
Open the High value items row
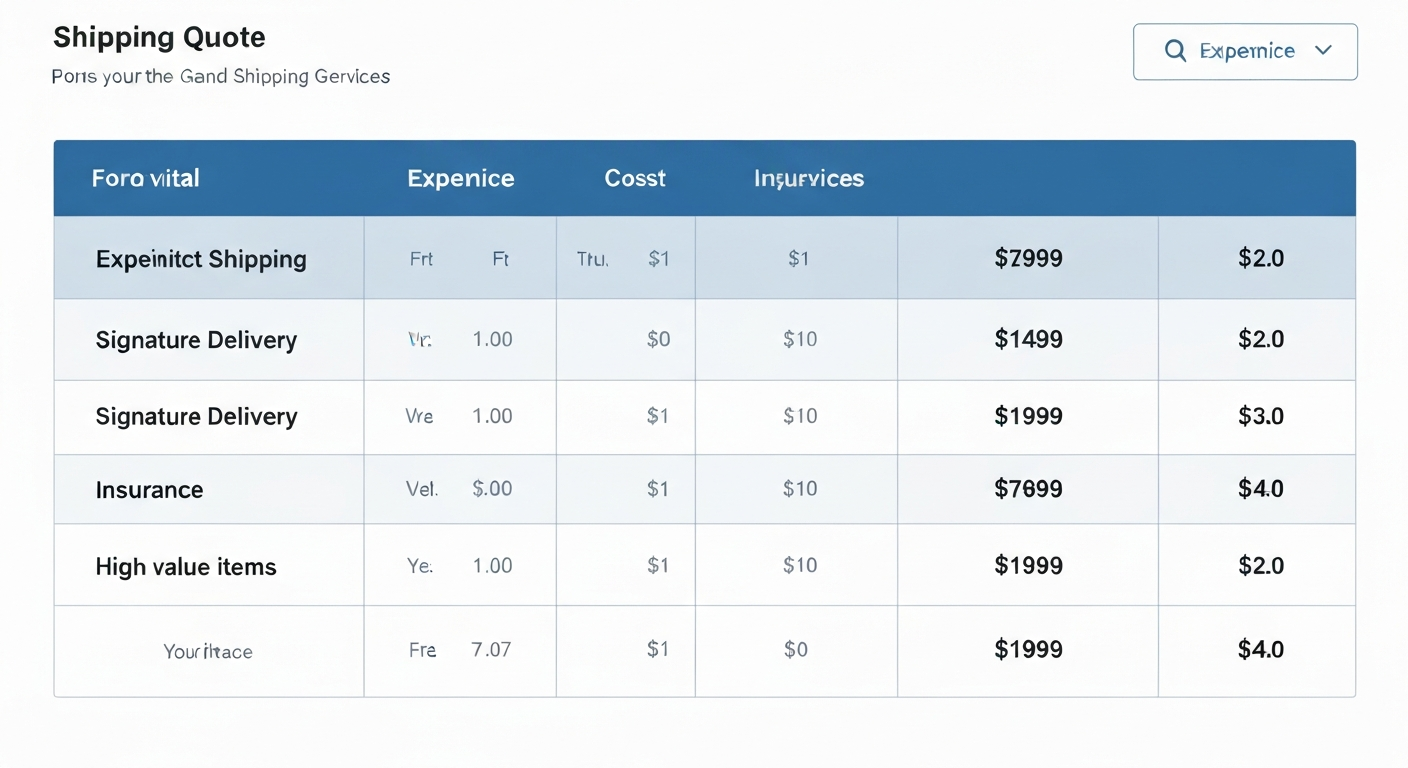[186, 567]
